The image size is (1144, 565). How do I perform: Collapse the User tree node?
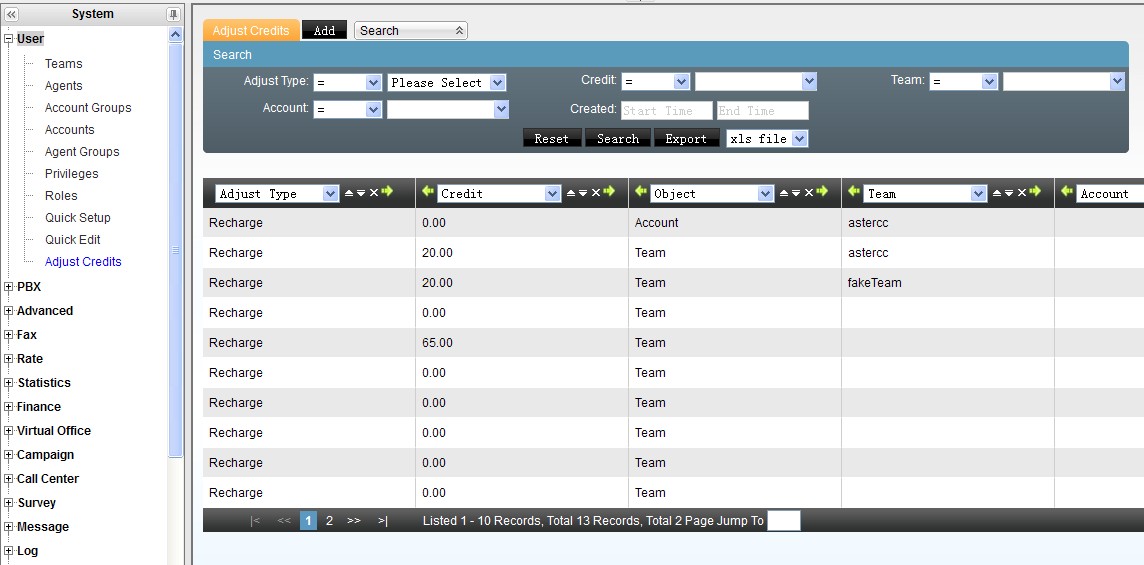(9, 39)
